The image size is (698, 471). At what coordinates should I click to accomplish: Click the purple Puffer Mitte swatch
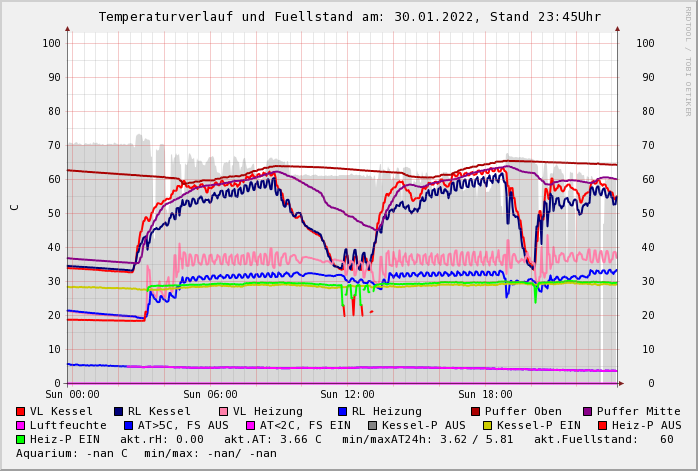point(588,411)
